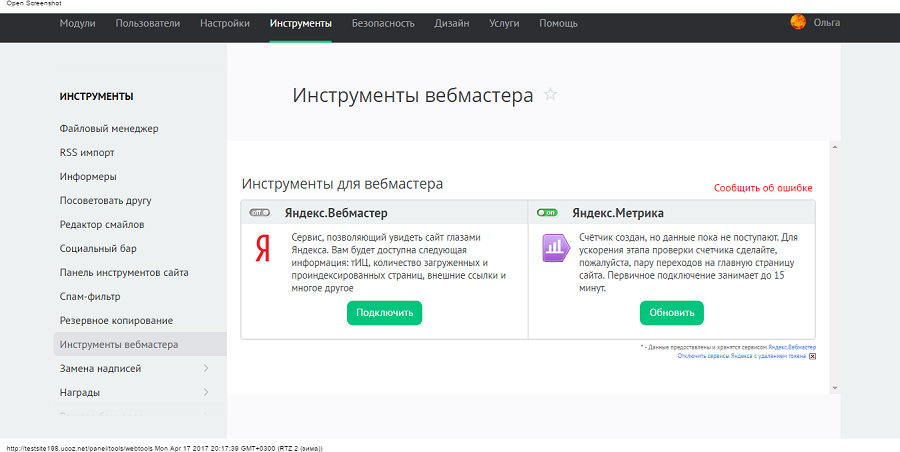This screenshot has width=900, height=452.
Task: Click Отключить сервисы Яндекса link
Action: [x=742, y=356]
